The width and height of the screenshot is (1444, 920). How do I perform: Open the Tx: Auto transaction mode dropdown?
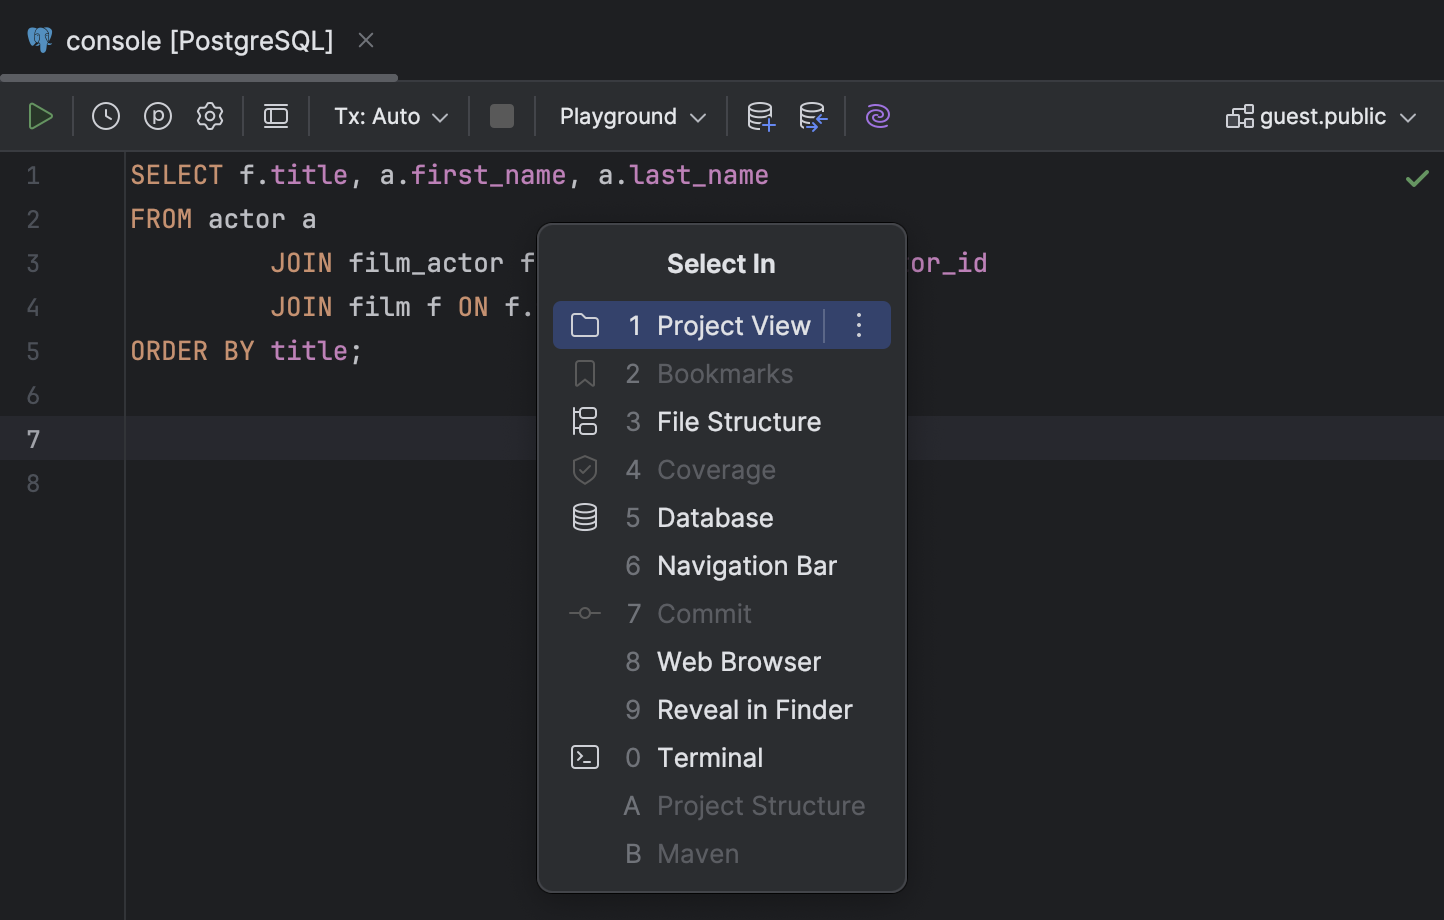tap(389, 116)
